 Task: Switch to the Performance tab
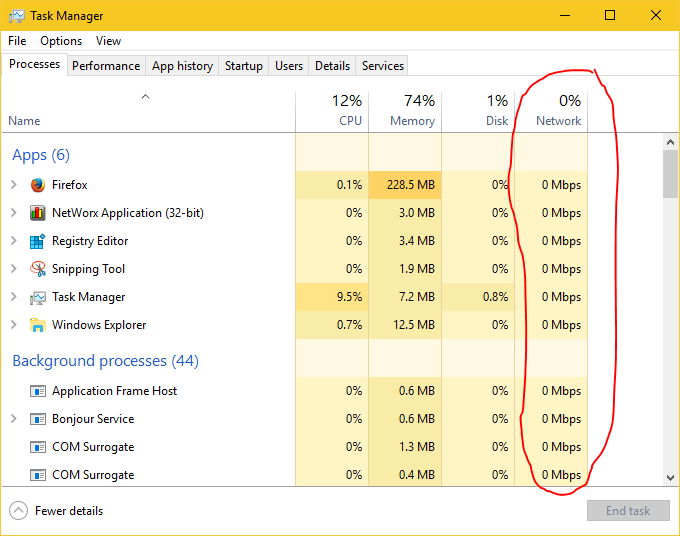pyautogui.click(x=106, y=66)
